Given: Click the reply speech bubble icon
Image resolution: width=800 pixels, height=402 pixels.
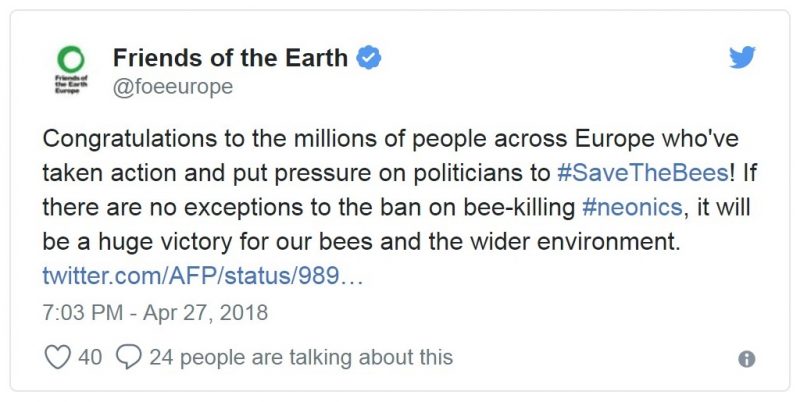Looking at the screenshot, I should click(129, 357).
